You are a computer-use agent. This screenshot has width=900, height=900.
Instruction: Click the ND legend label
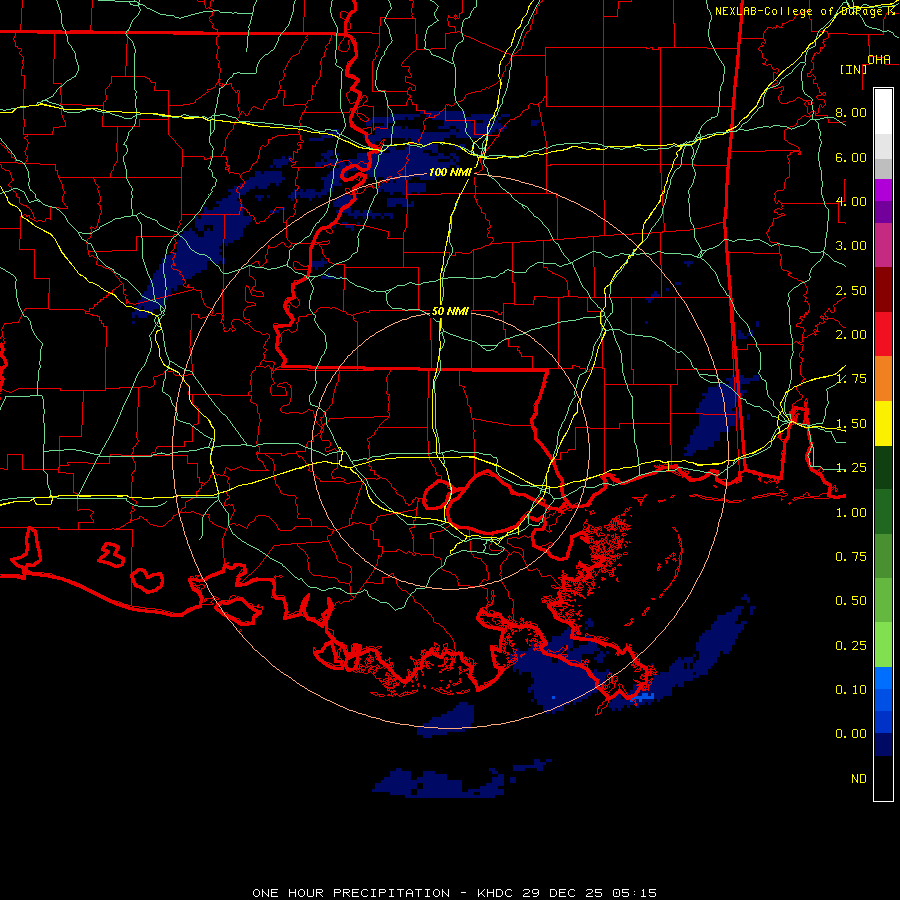859,779
